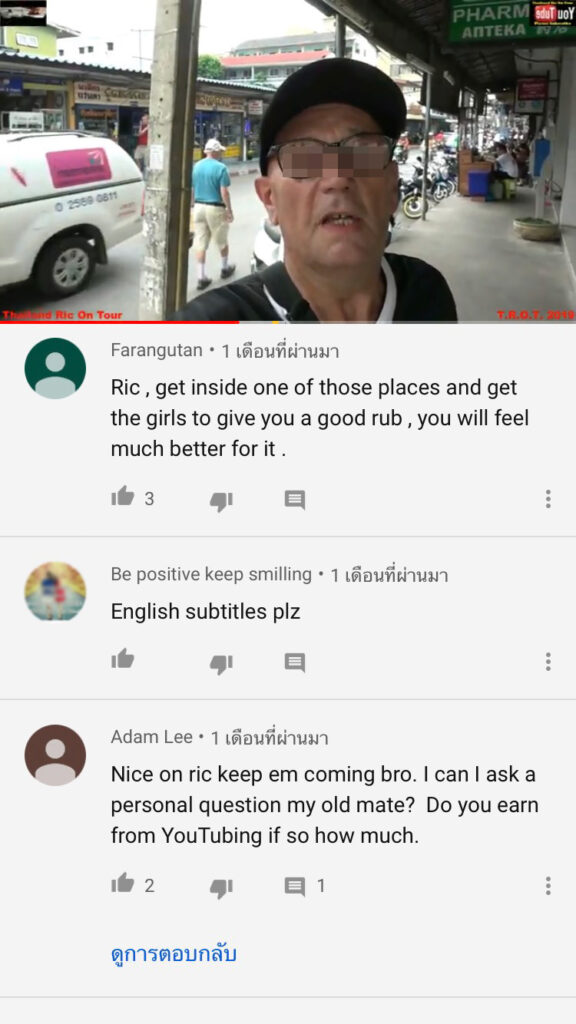Reply to Farangutan's comment
The image size is (576, 1024).
click(x=295, y=500)
